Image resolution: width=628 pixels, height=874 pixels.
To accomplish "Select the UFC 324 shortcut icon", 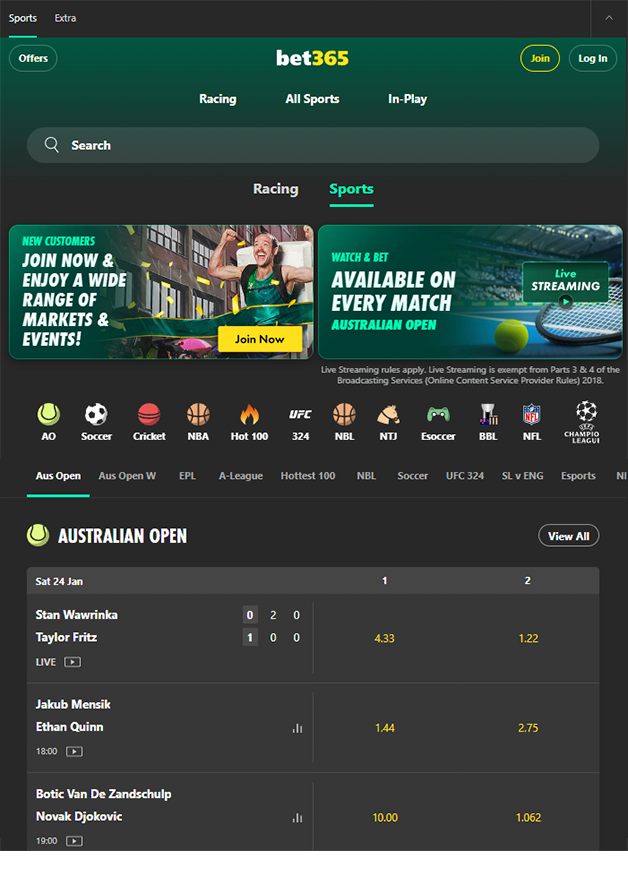I will click(x=300, y=415).
